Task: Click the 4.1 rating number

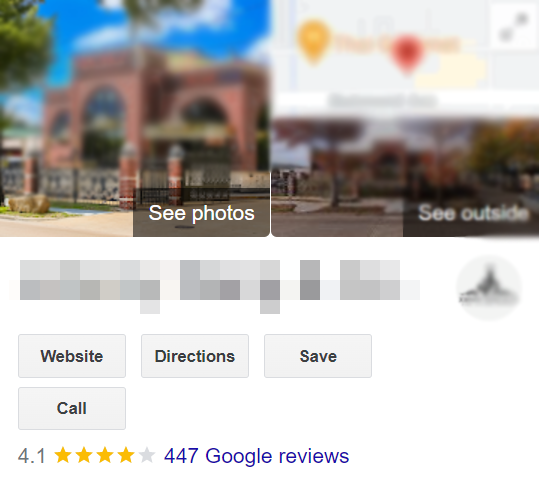Action: tap(32, 456)
